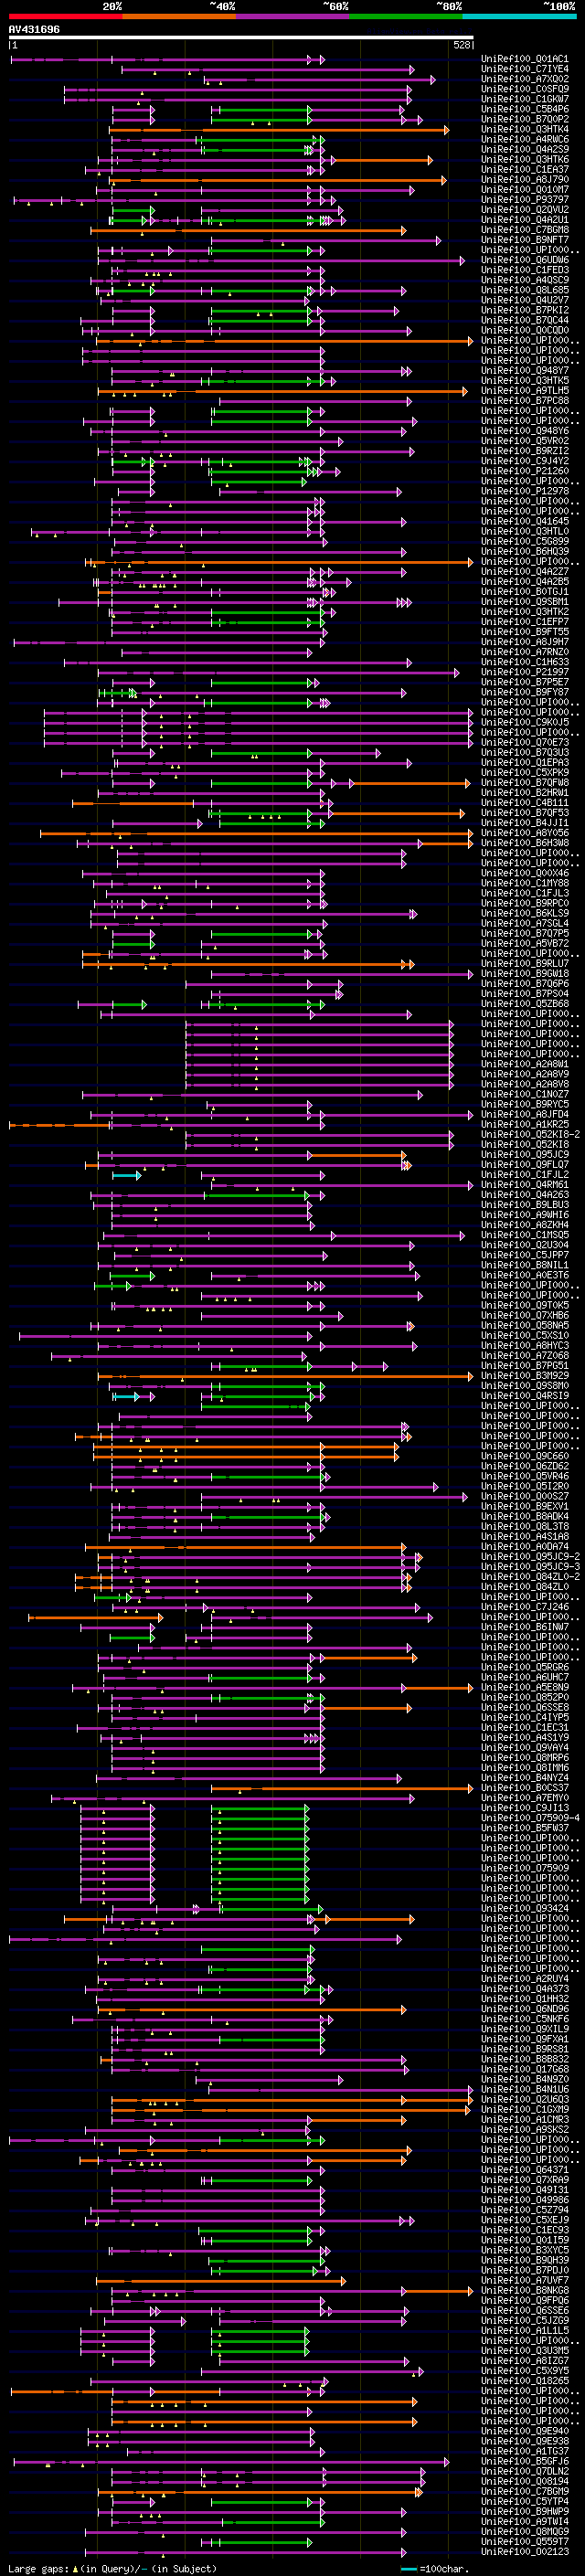Click the orange alignment bar for UniRef100_B3M929
This screenshot has height=2576, width=585.
(286, 1377)
